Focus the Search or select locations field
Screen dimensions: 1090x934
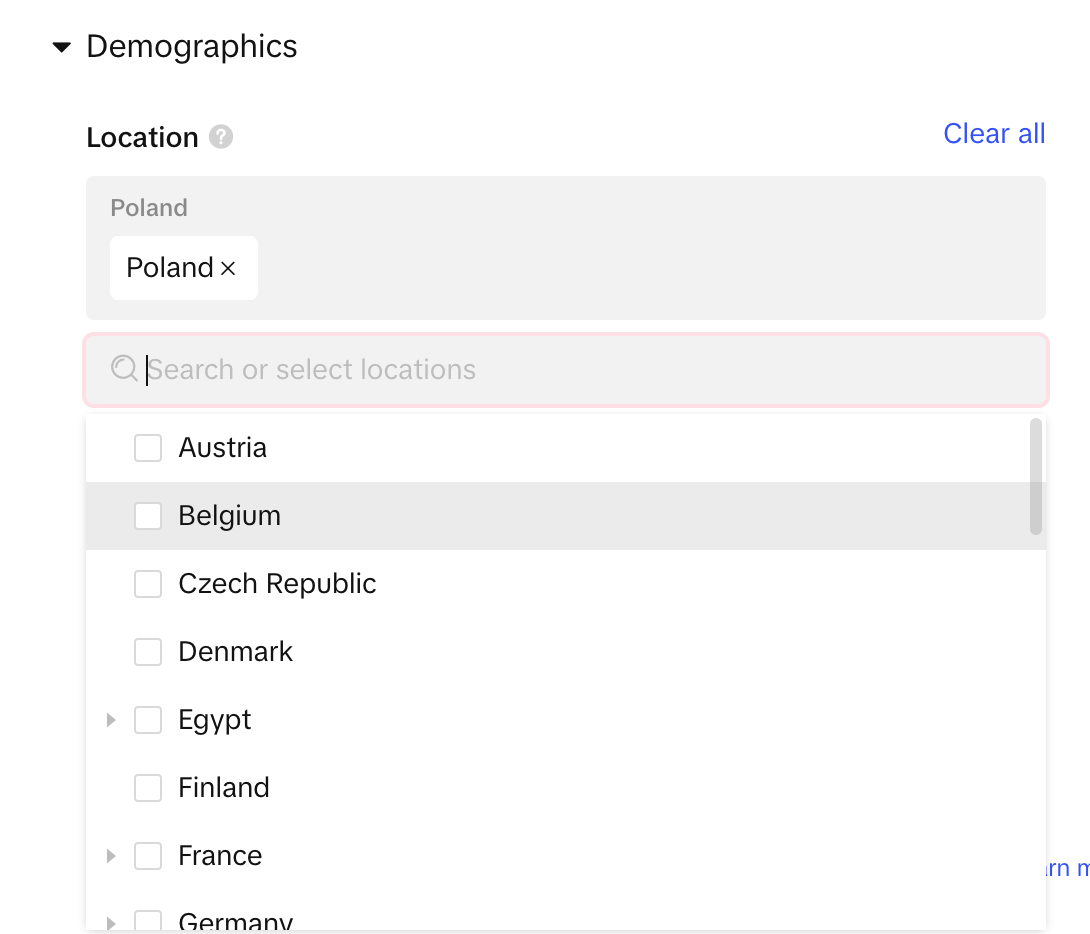tap(580, 370)
